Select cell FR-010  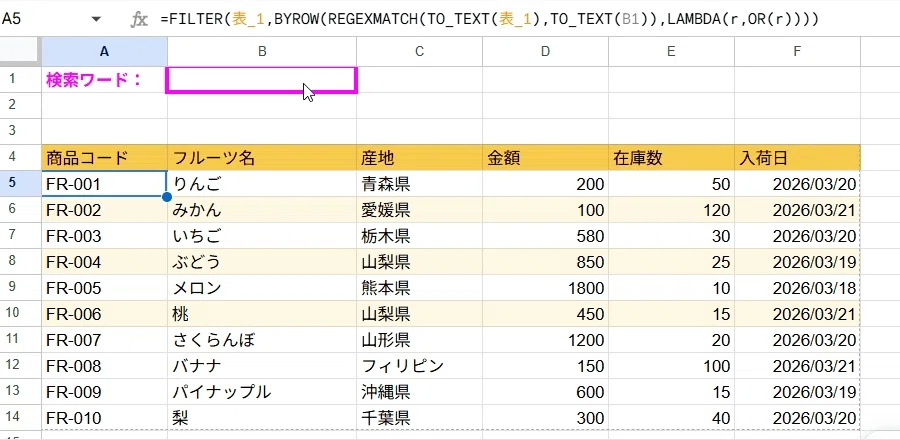pyautogui.click(x=104, y=418)
